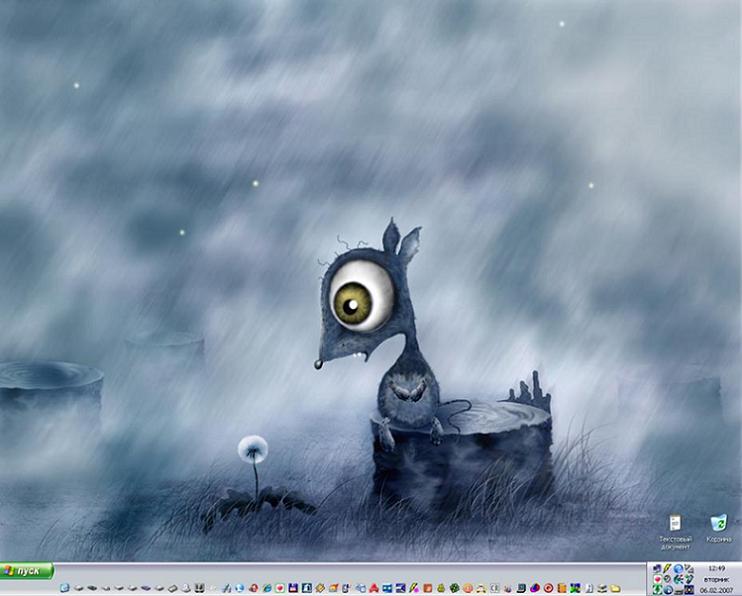The width and height of the screenshot is (742, 596).
Task: Click the red circular target taskbar icon
Action: coord(547,588)
